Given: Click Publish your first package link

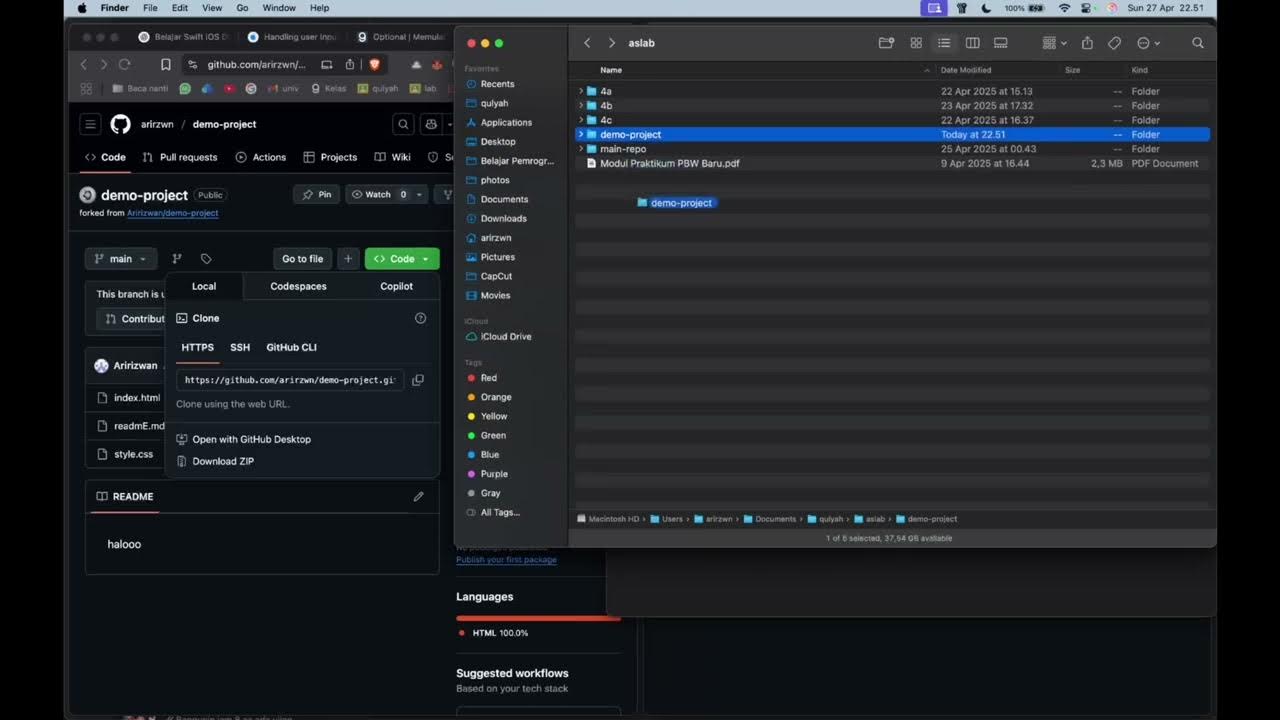Looking at the screenshot, I should tap(506, 560).
